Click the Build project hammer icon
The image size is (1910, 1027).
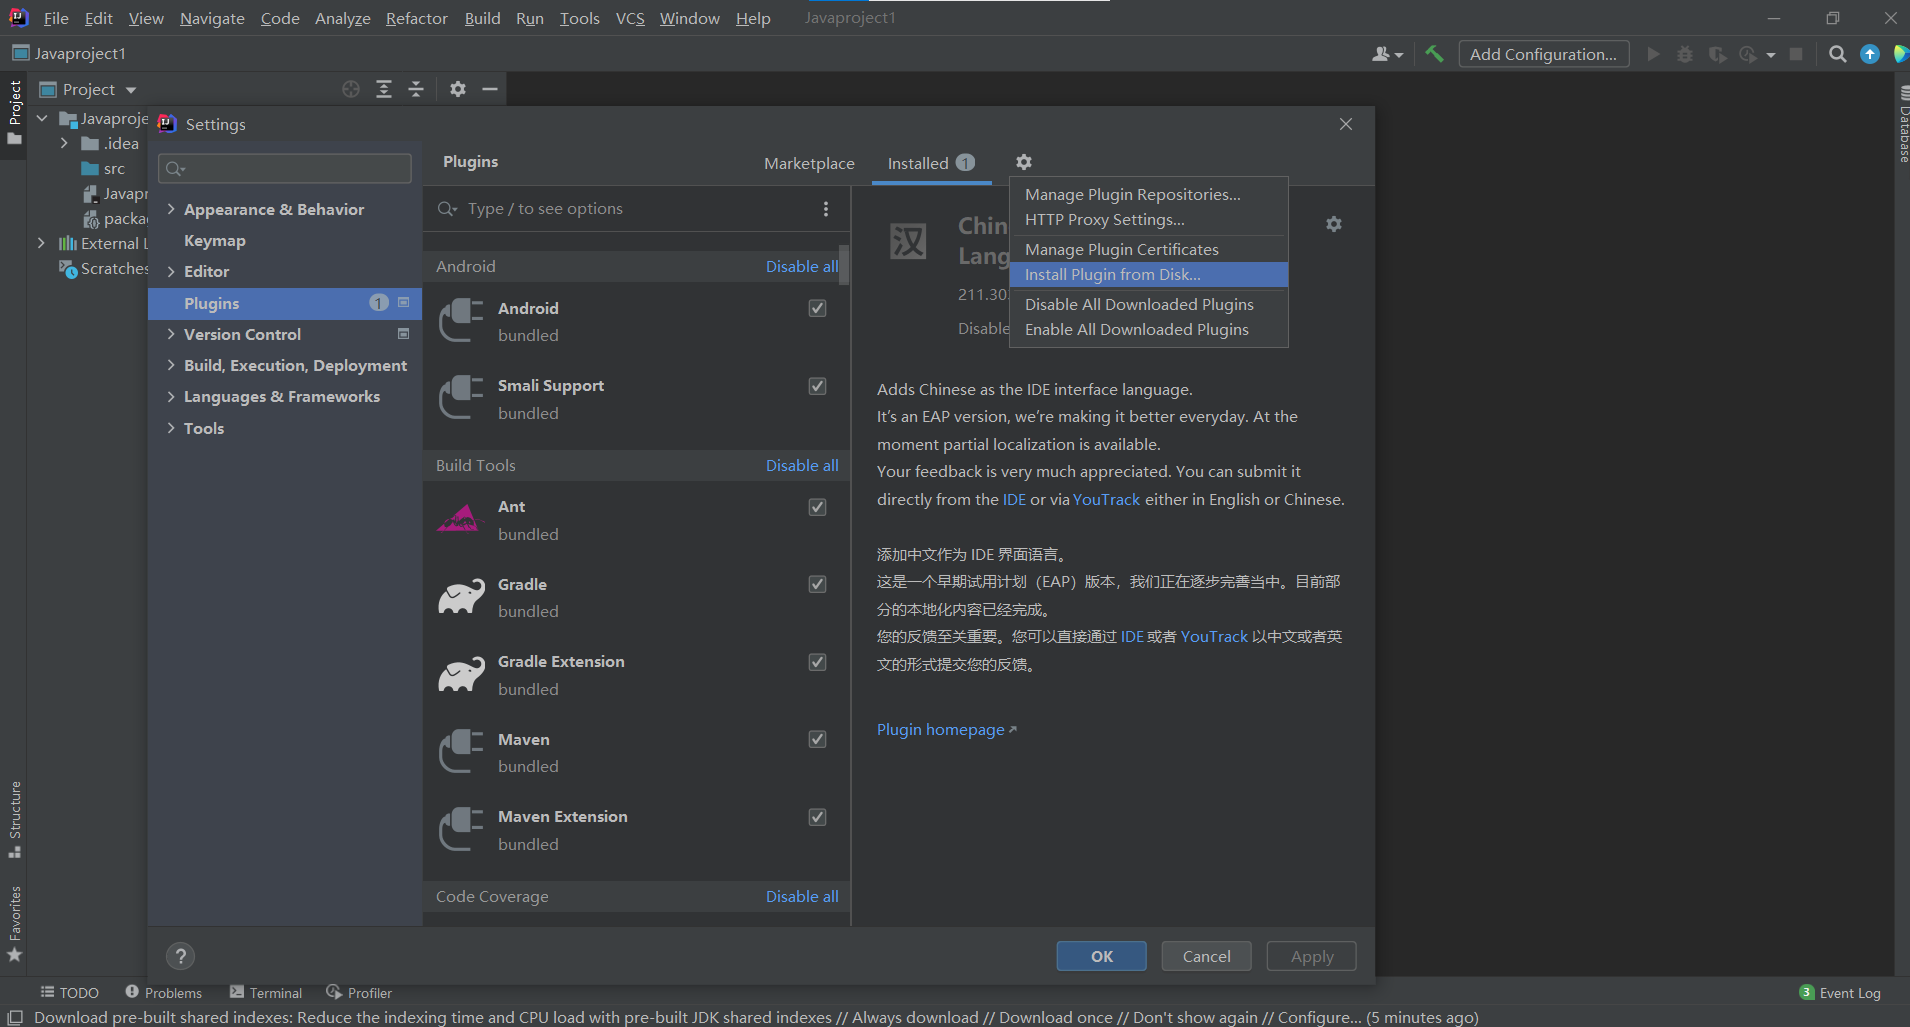tap(1434, 54)
